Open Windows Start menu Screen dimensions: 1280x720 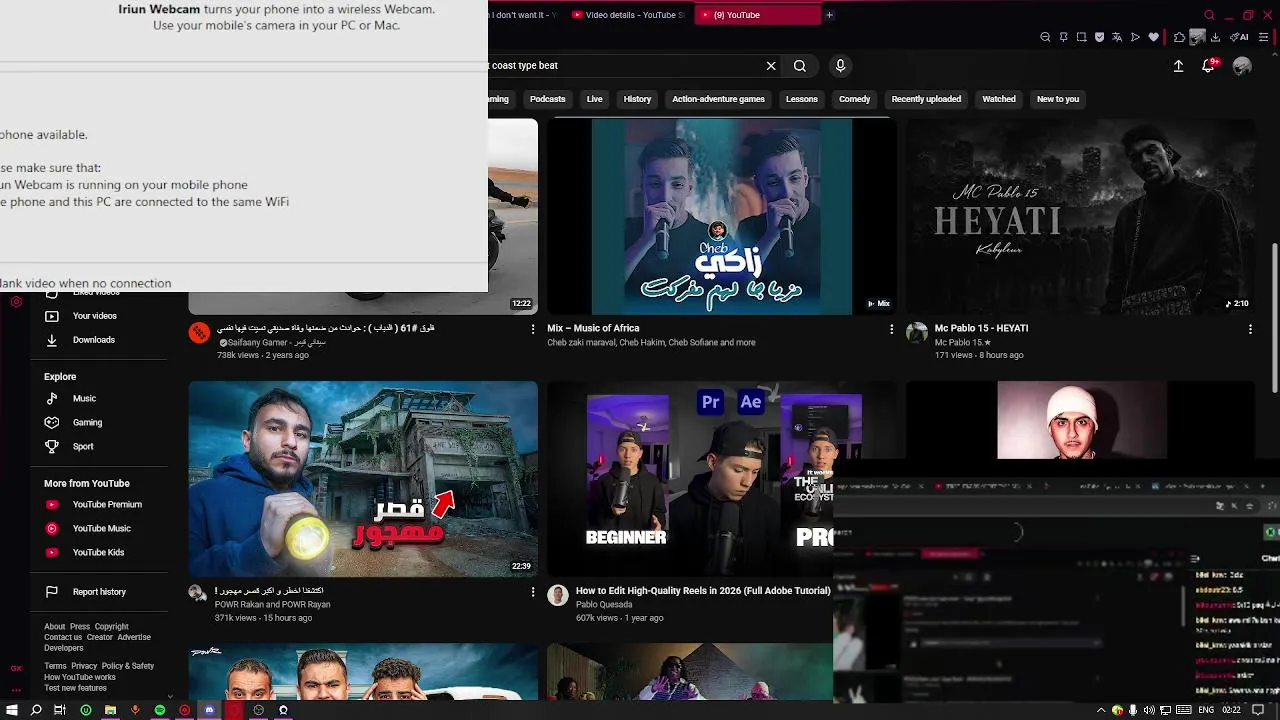point(12,710)
